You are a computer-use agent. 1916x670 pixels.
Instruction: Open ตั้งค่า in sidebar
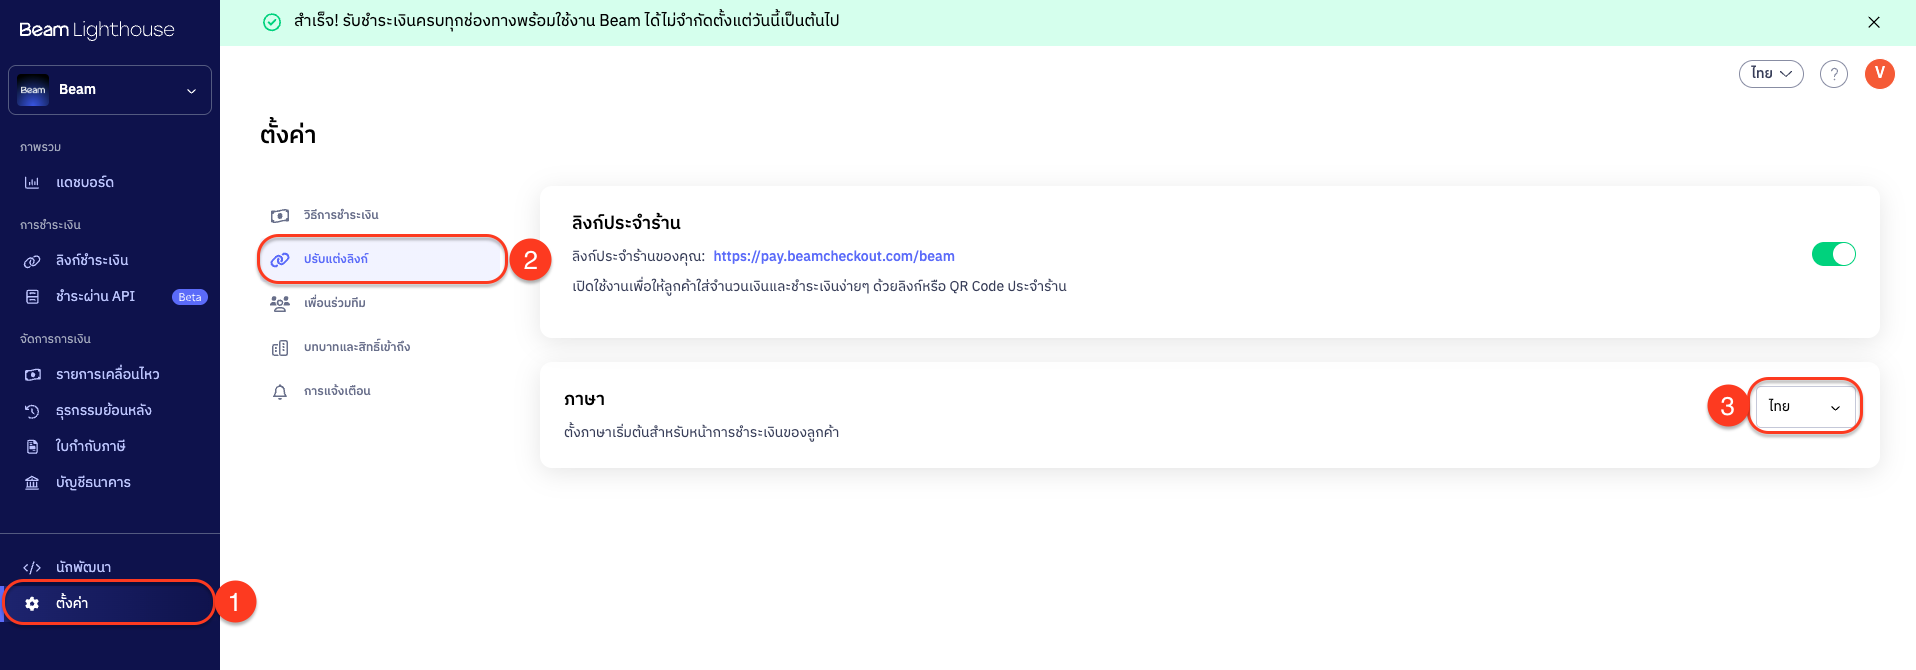tap(110, 603)
